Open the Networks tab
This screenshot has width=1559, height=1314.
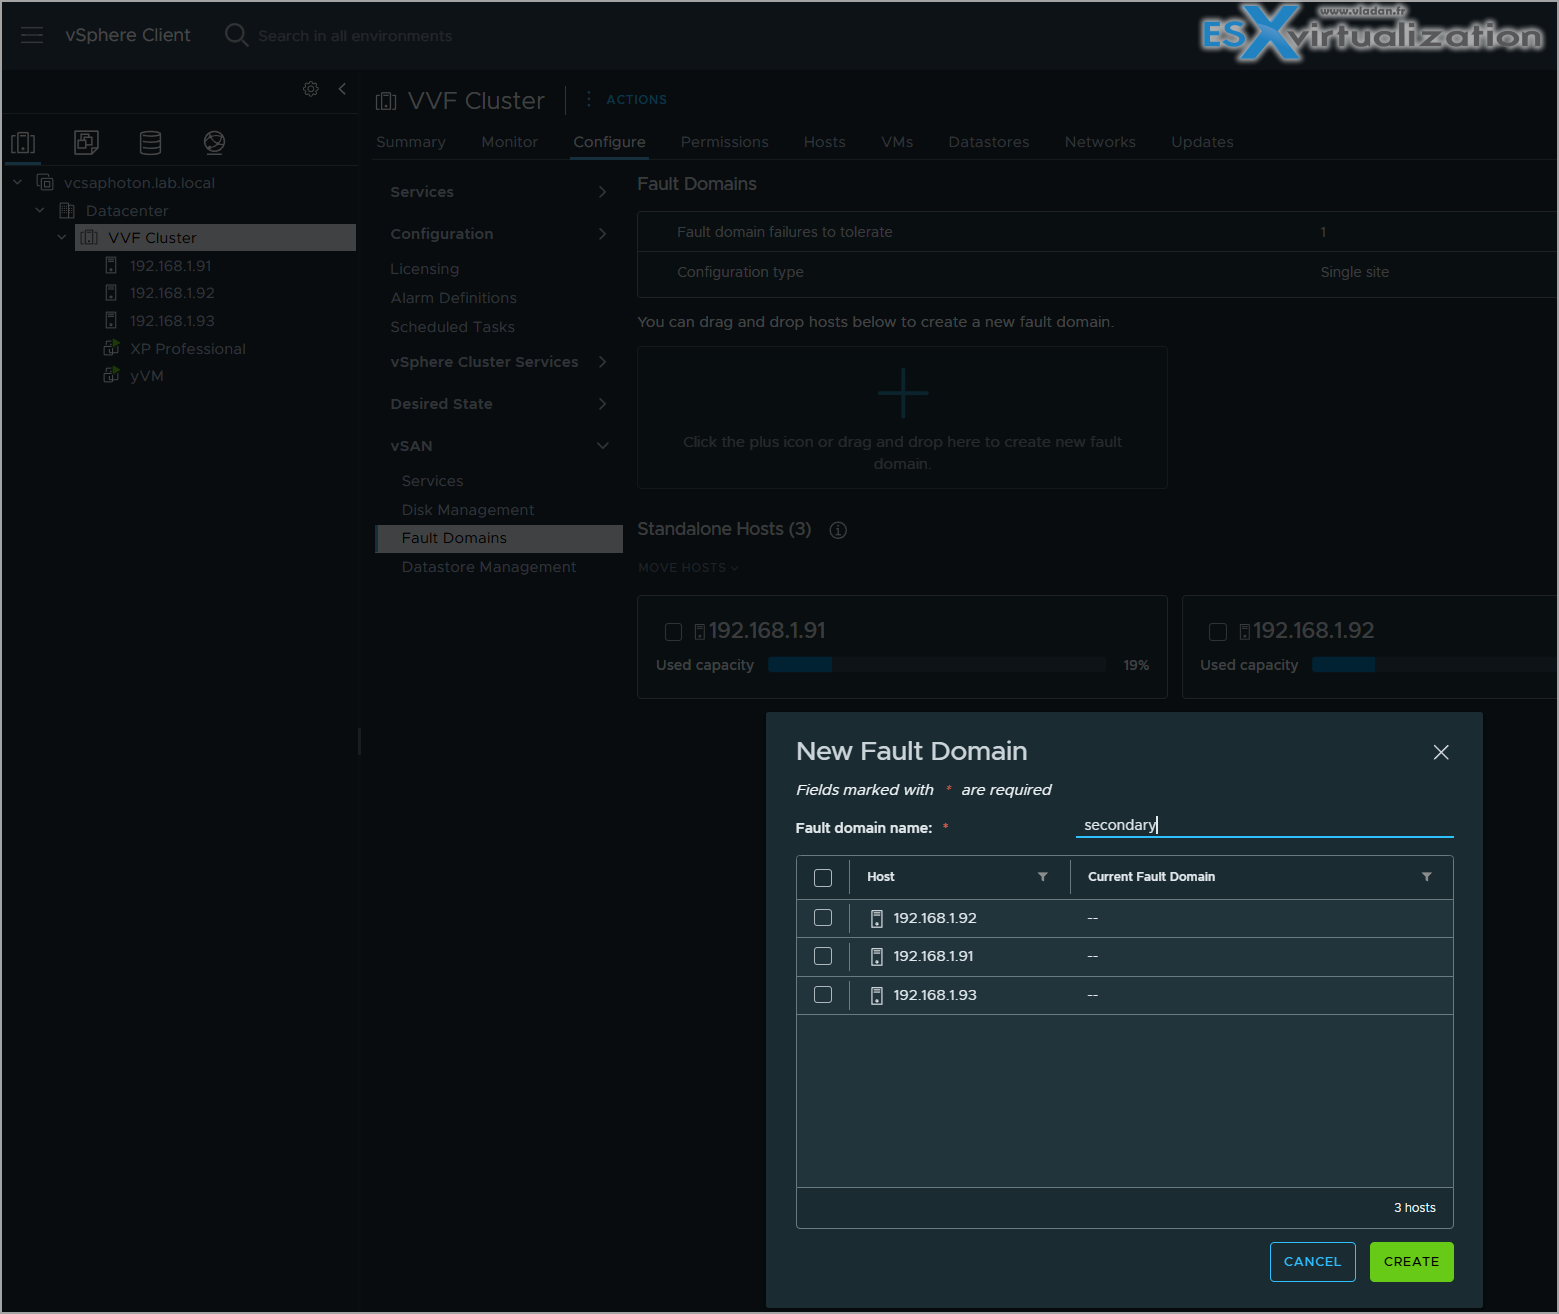coord(1100,142)
